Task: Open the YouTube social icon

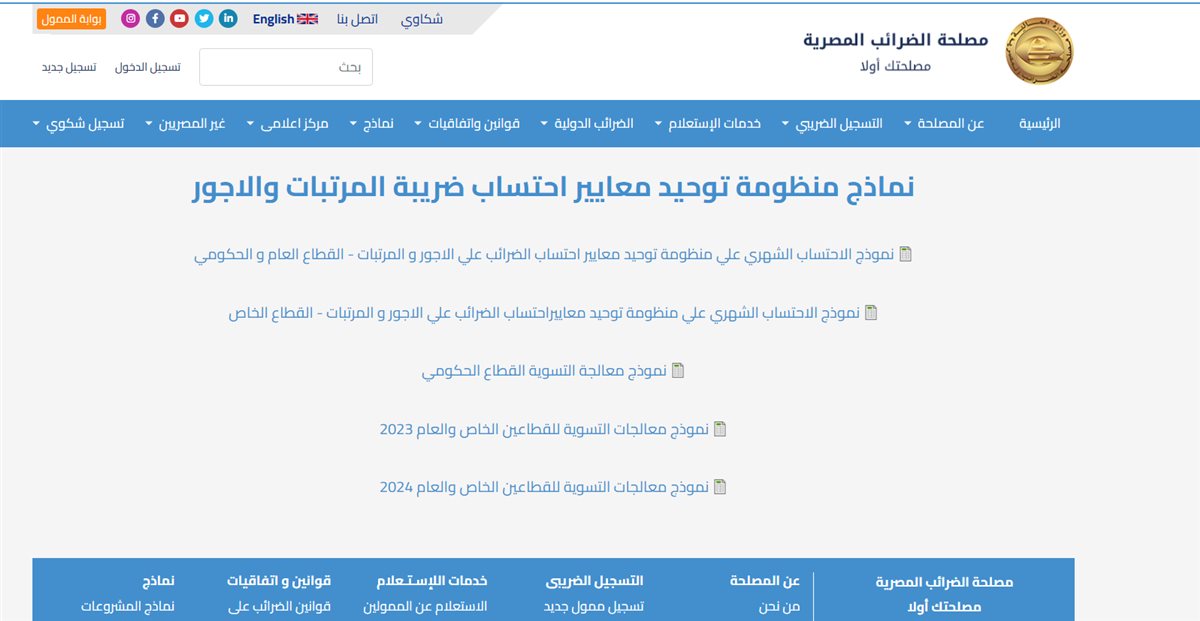Action: coord(179,18)
